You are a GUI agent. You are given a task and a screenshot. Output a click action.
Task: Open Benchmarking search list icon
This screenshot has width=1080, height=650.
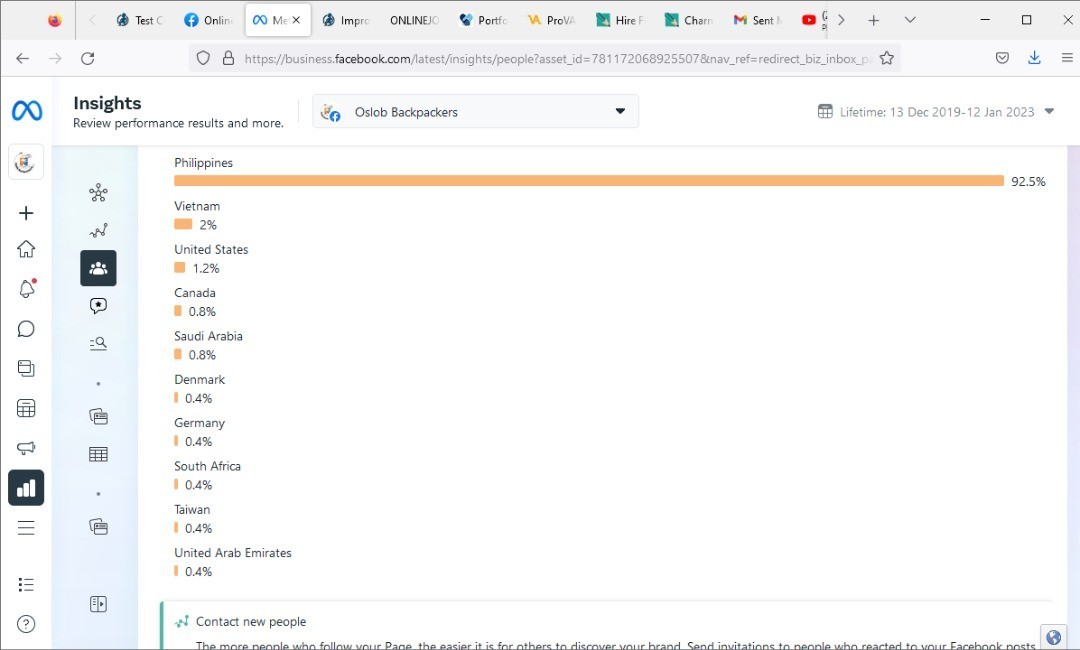98,343
